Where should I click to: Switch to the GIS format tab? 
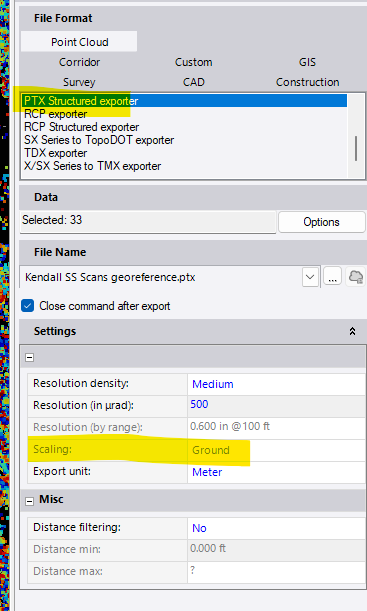(307, 62)
